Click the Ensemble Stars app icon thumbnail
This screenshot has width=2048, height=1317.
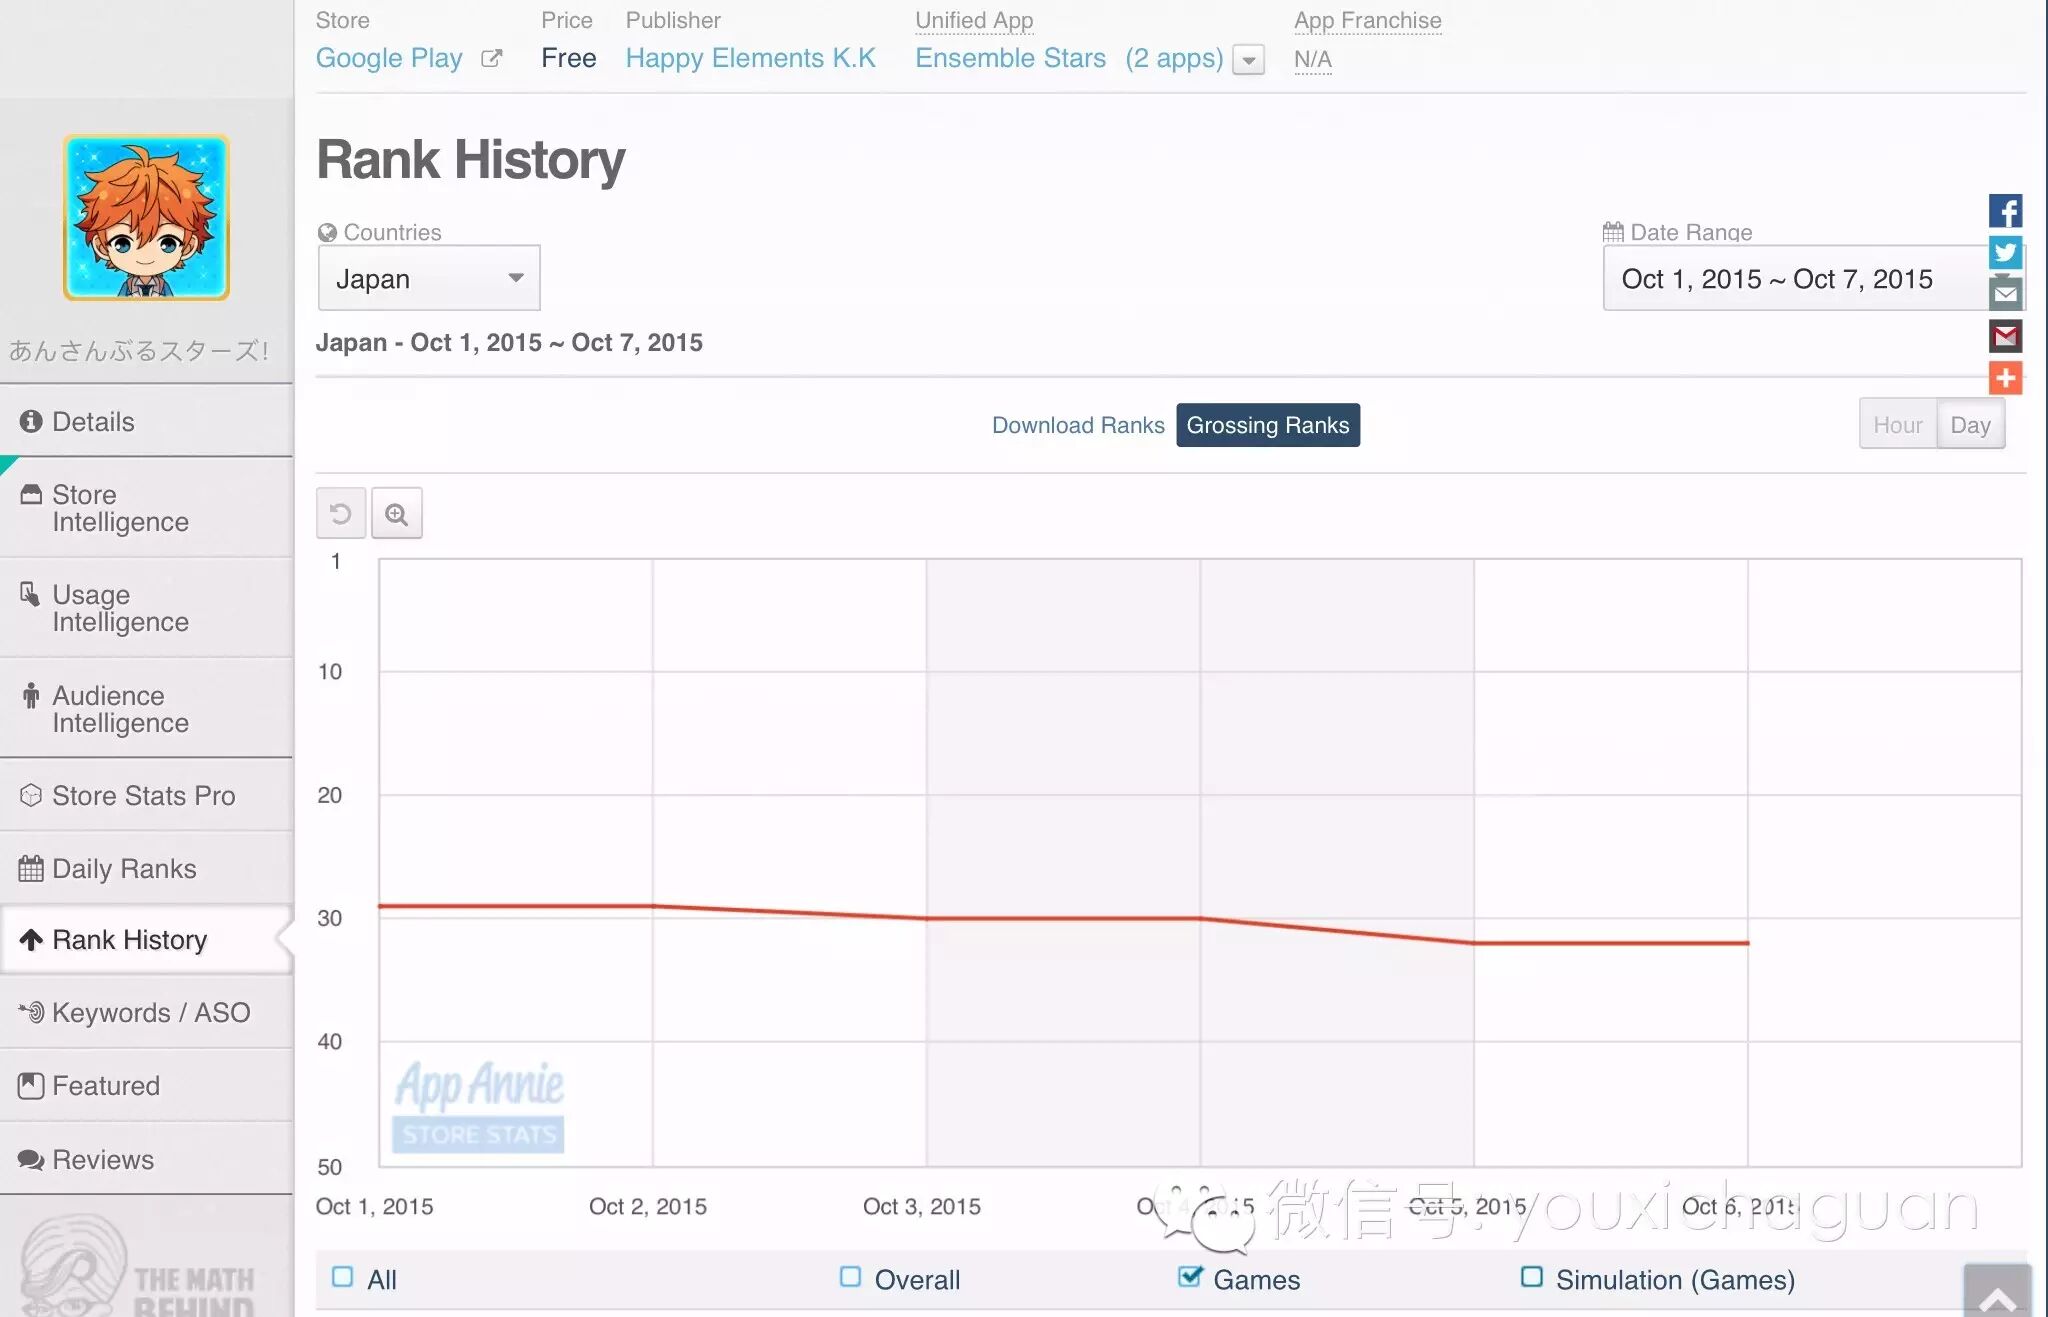(x=147, y=217)
